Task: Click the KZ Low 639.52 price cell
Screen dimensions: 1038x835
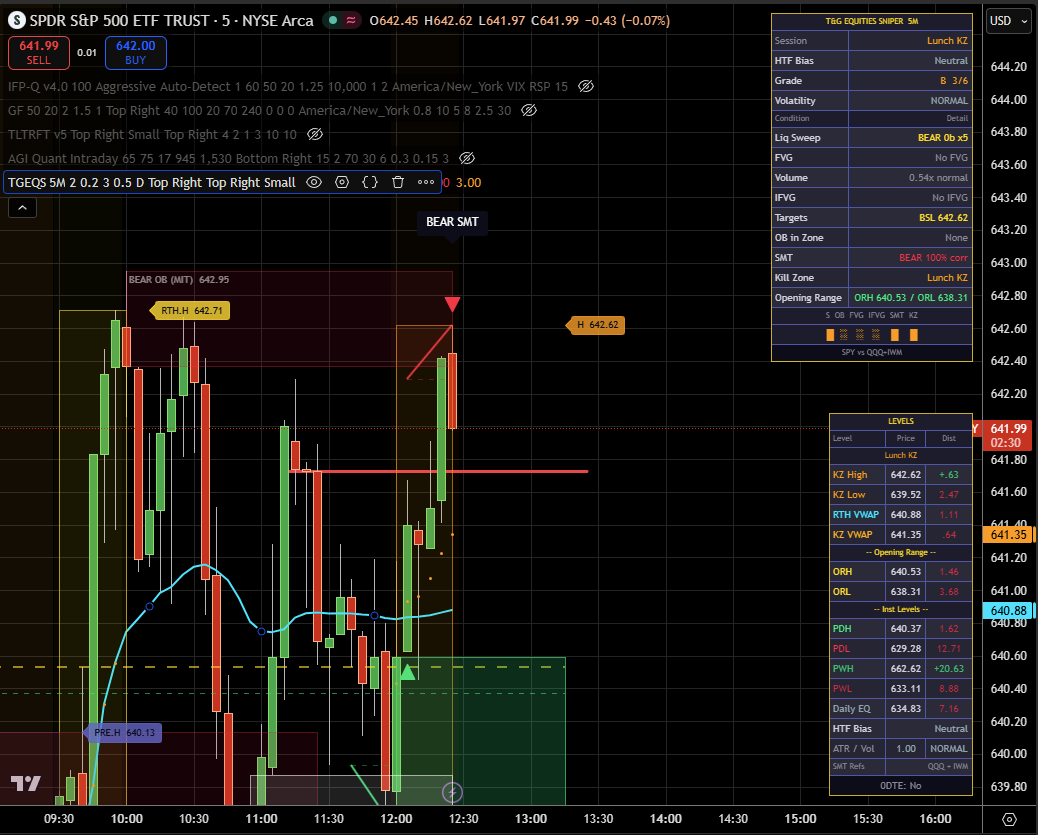Action: pyautogui.click(x=906, y=495)
